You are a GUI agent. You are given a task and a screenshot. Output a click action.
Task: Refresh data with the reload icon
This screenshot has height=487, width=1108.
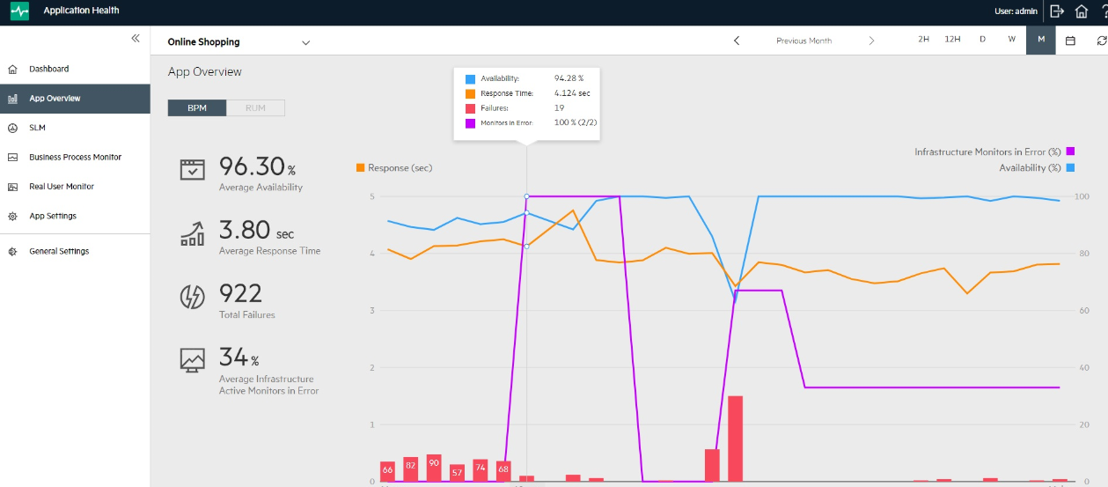(x=1101, y=40)
